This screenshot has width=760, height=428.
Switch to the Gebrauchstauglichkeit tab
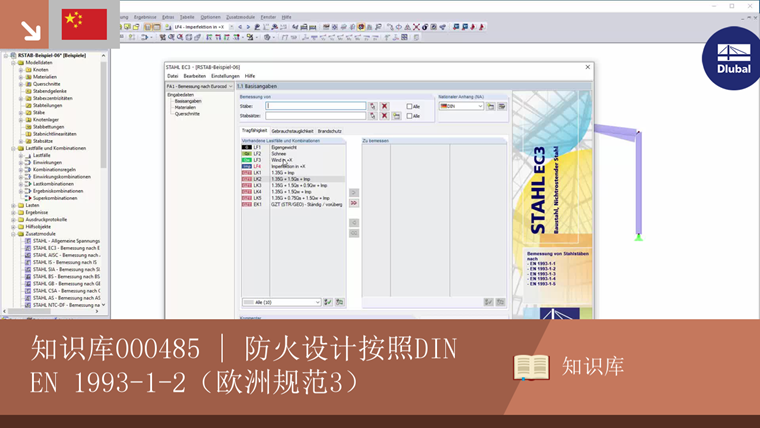point(292,131)
